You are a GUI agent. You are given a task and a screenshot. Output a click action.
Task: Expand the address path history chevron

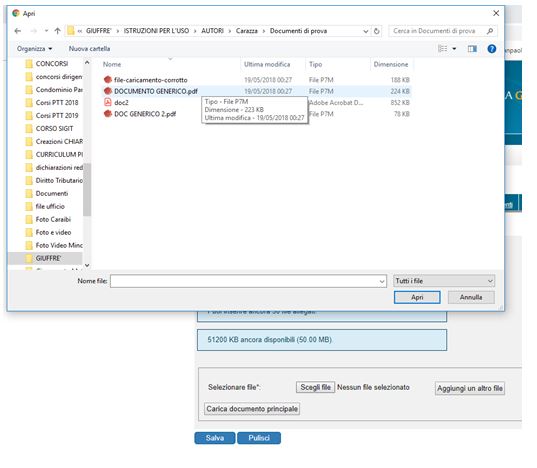(365, 31)
